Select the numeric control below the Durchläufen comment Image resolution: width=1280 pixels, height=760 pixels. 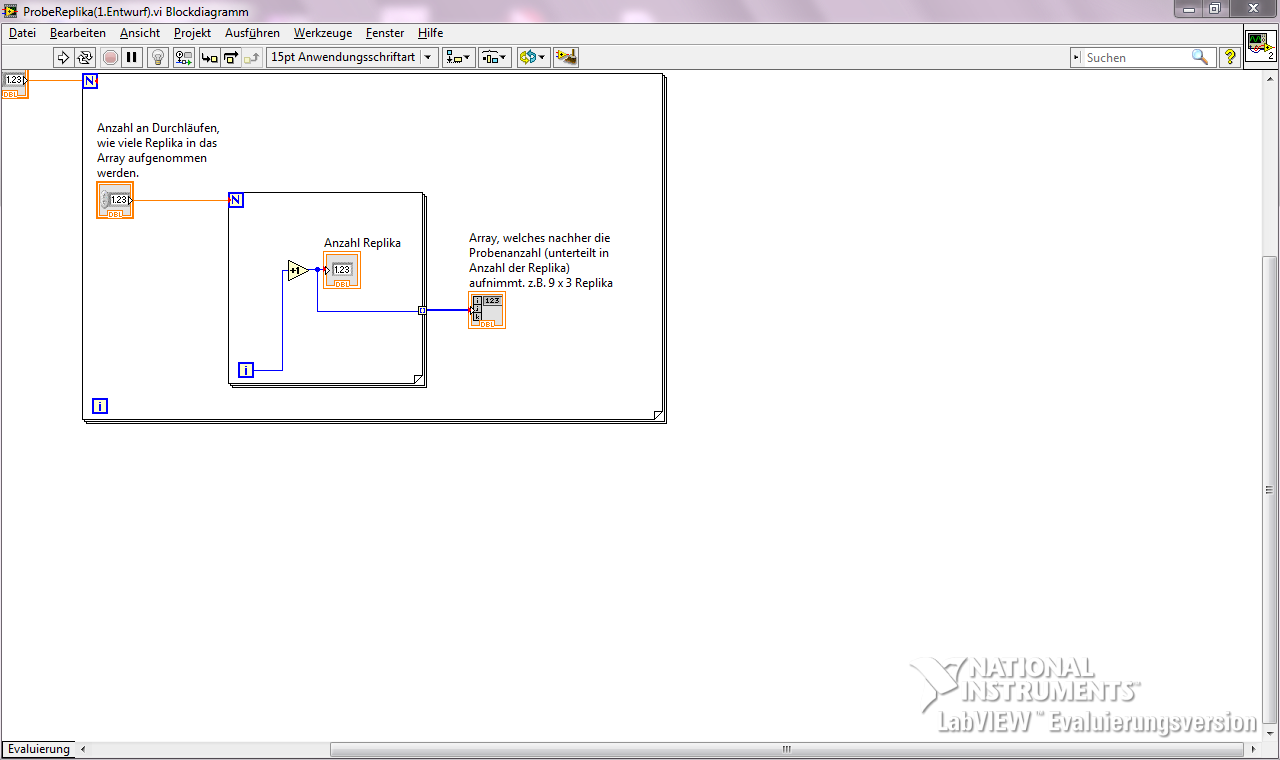(115, 200)
